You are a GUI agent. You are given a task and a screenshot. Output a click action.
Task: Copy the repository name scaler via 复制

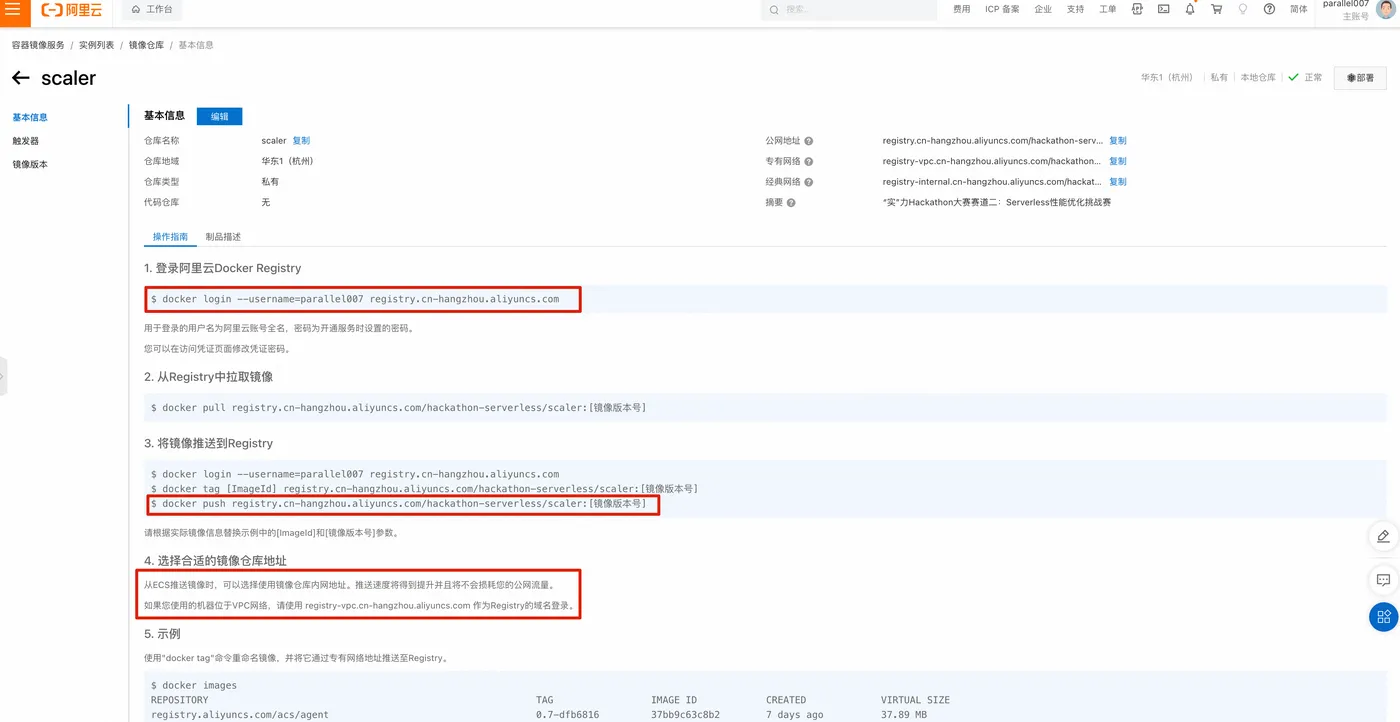301,141
